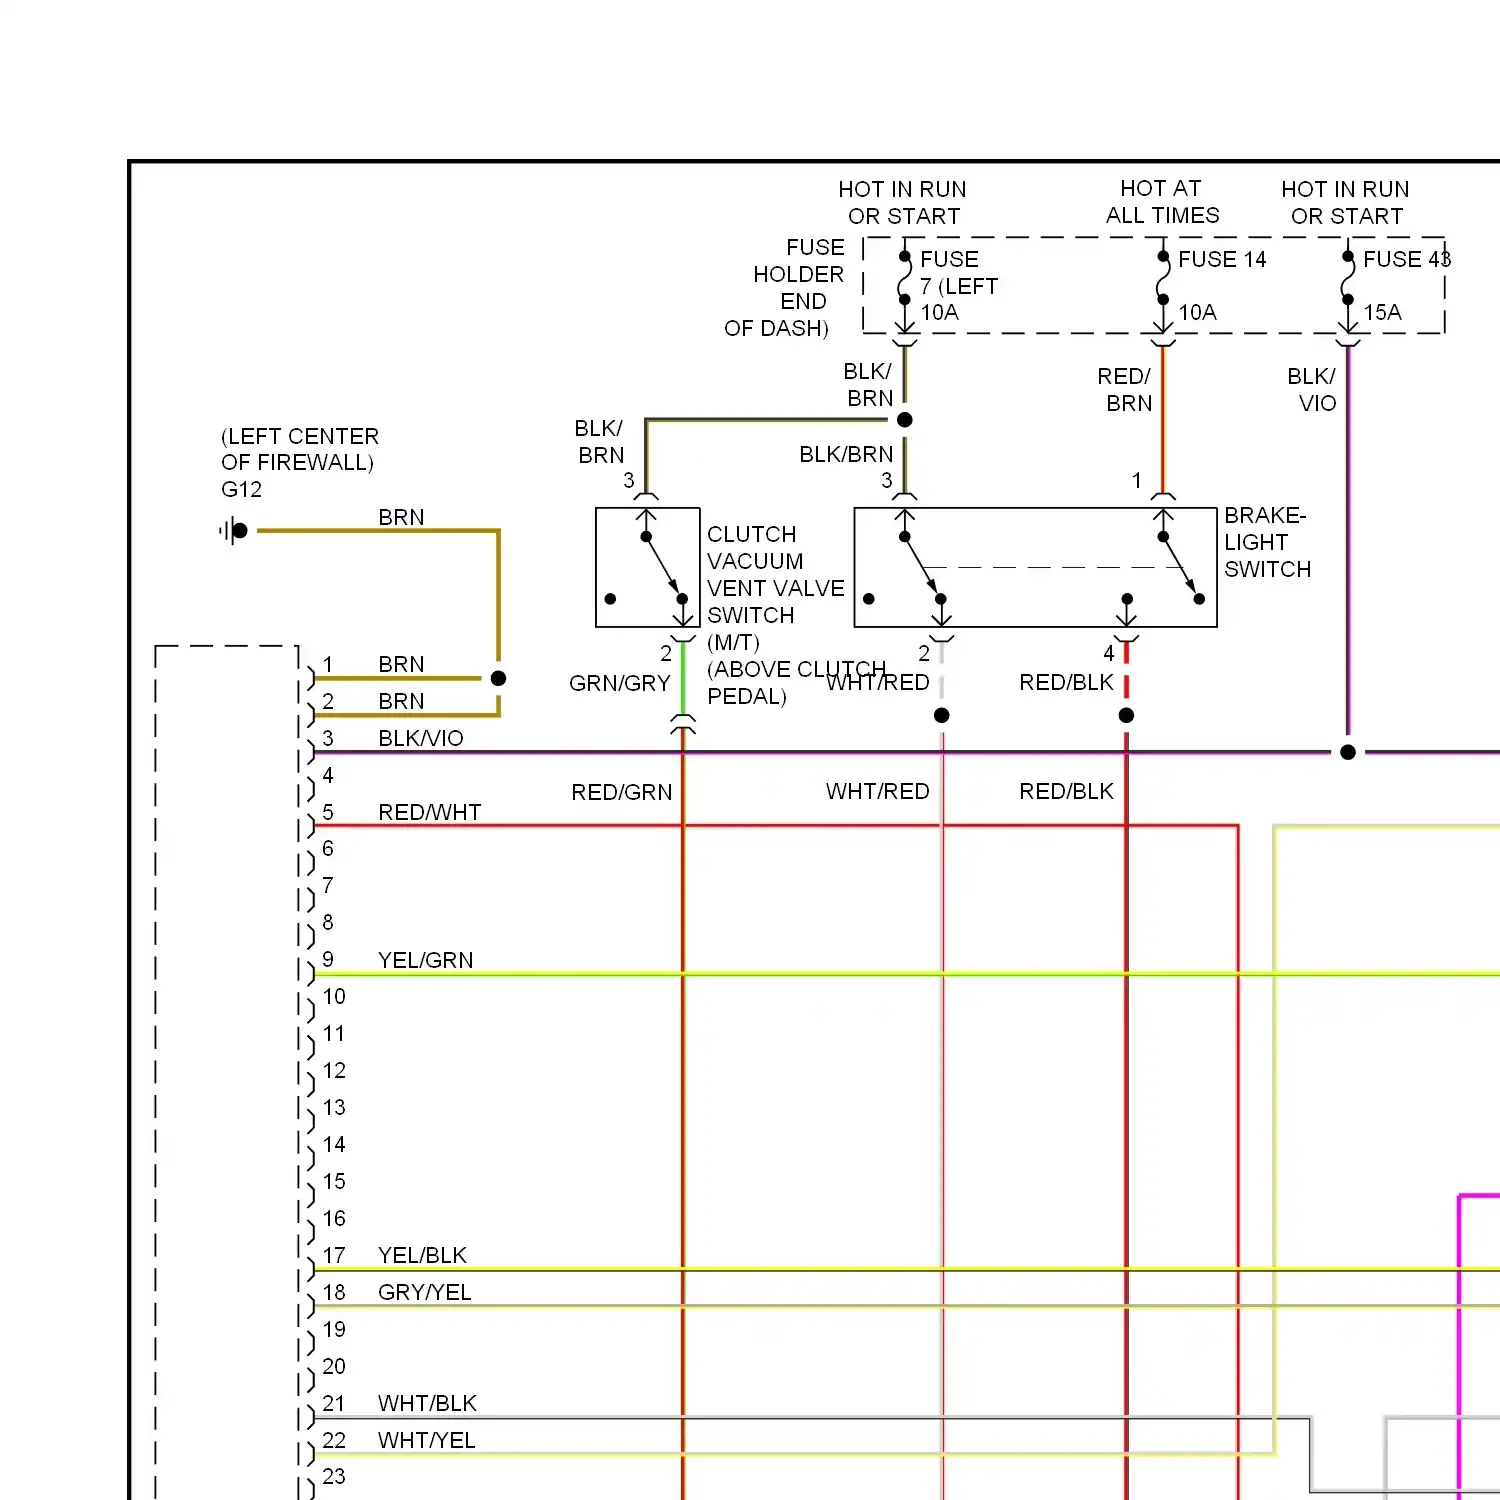The image size is (1500, 1500).
Task: Select the (M/T) note text
Action: [734, 642]
